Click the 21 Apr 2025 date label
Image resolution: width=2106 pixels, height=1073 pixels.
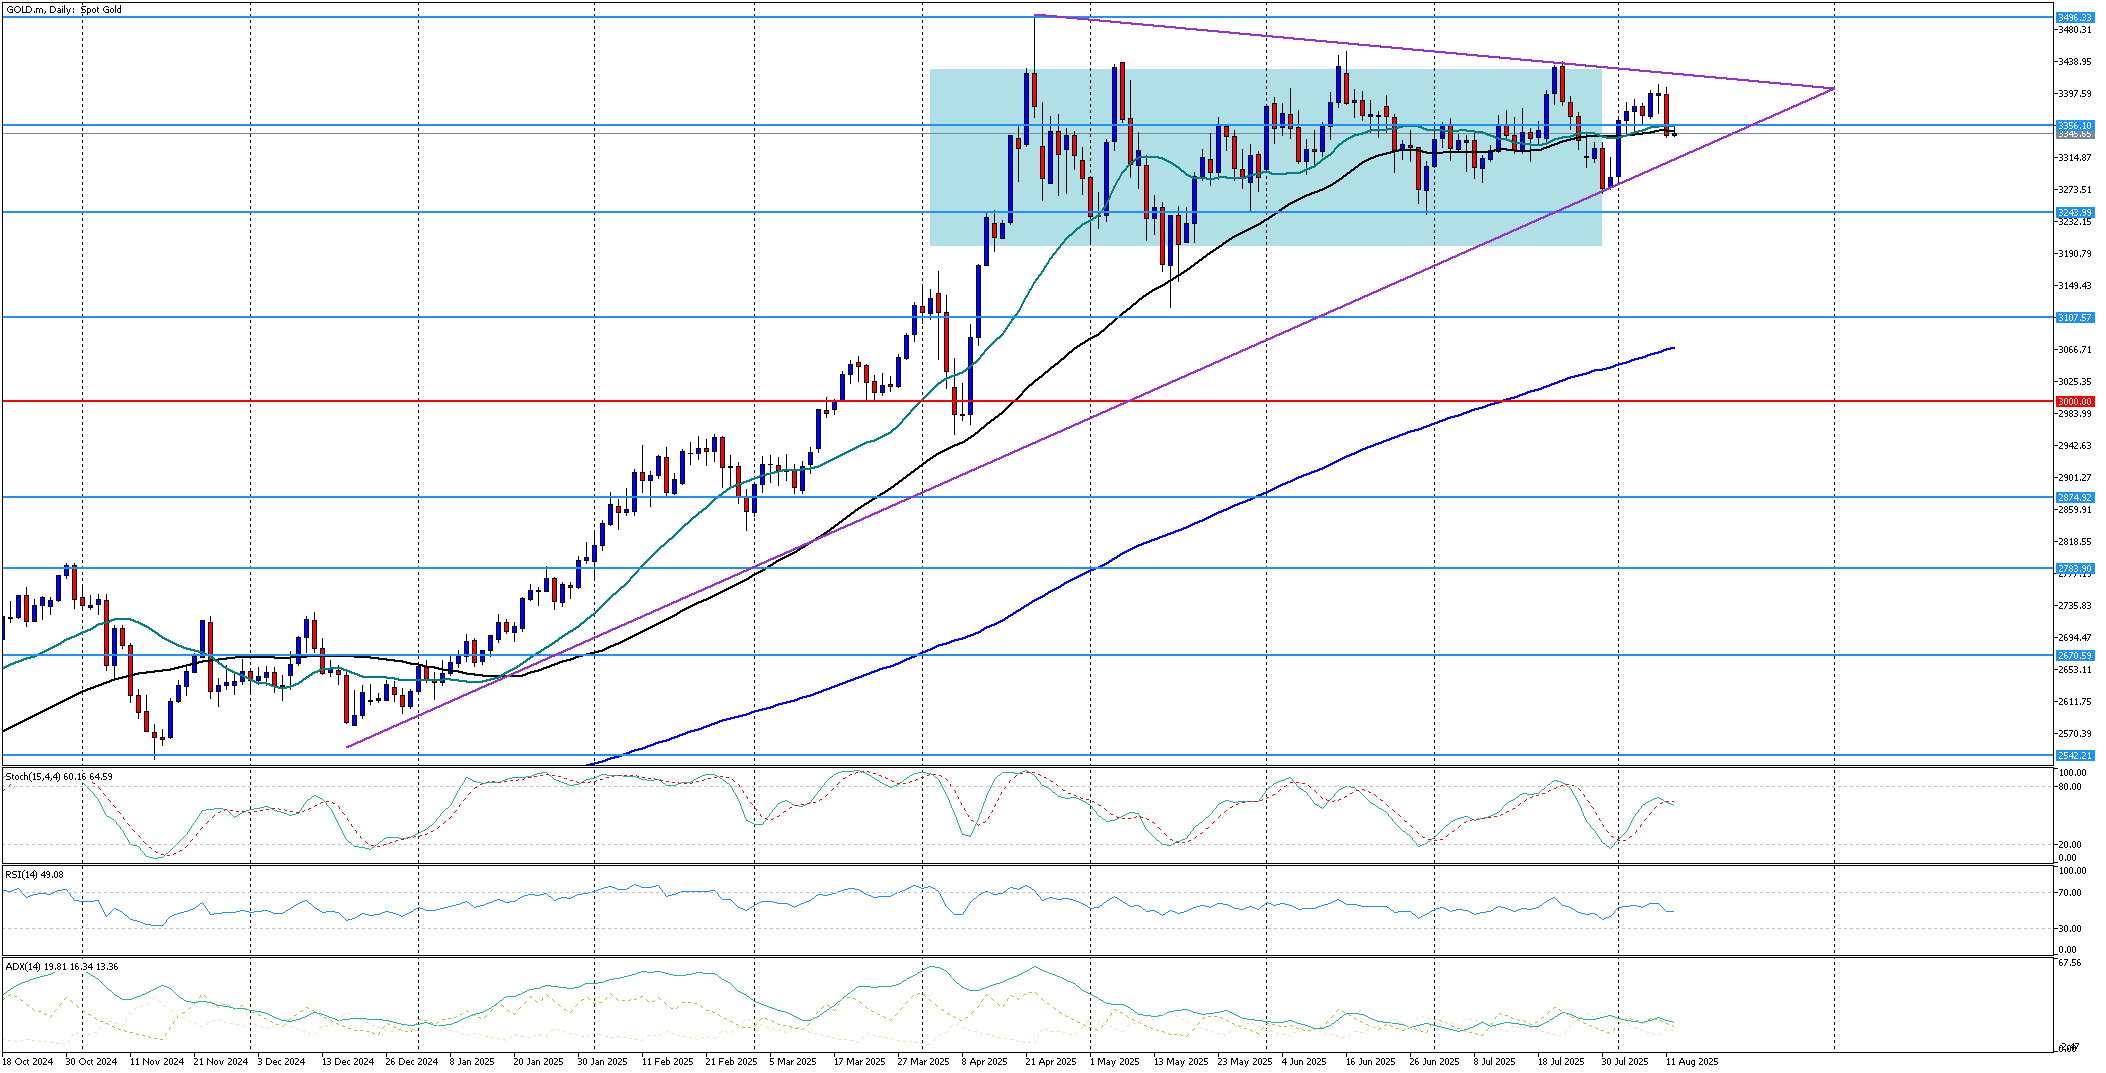pos(1051,1061)
